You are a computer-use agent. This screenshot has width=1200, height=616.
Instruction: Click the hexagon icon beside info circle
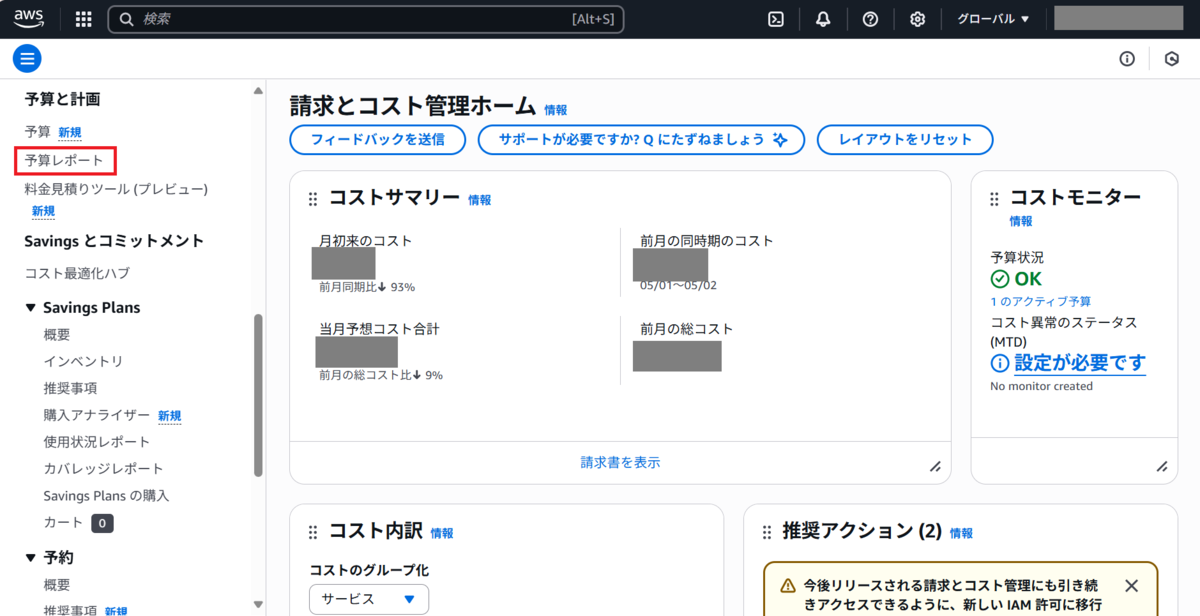pos(1172,59)
